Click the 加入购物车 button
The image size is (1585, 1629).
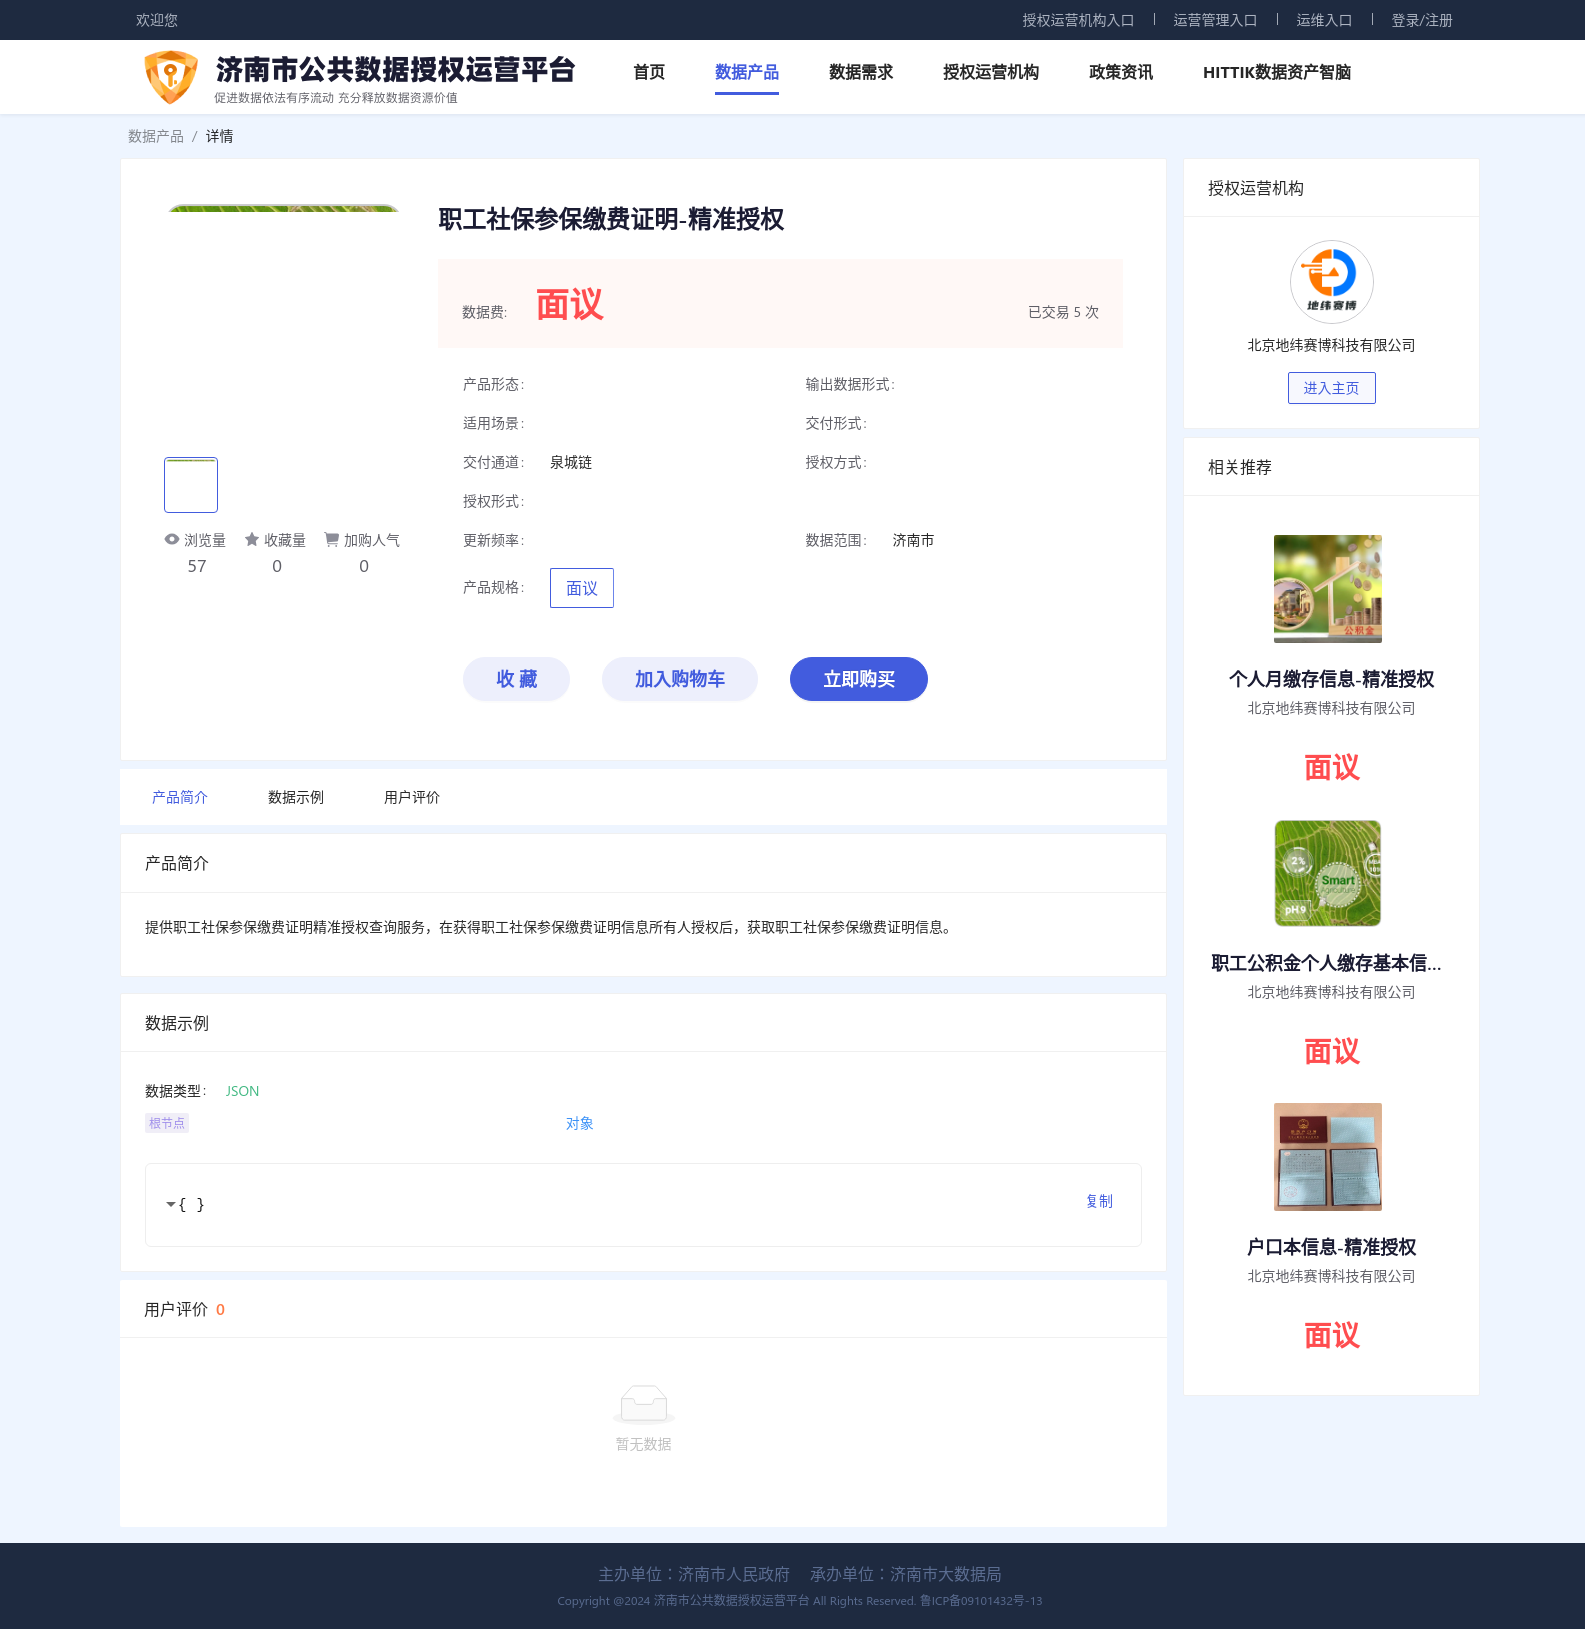click(x=680, y=679)
